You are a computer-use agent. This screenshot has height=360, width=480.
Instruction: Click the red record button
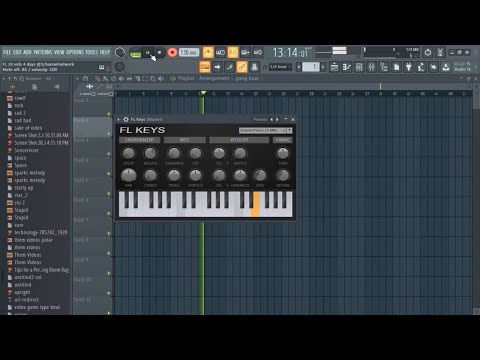click(x=172, y=53)
